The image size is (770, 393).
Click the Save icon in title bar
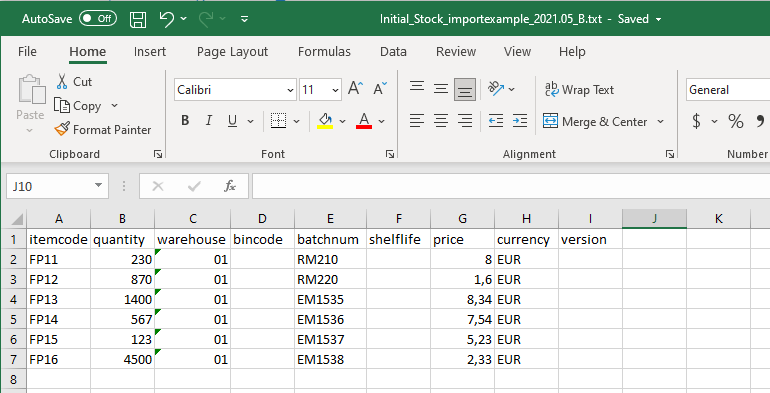click(138, 19)
